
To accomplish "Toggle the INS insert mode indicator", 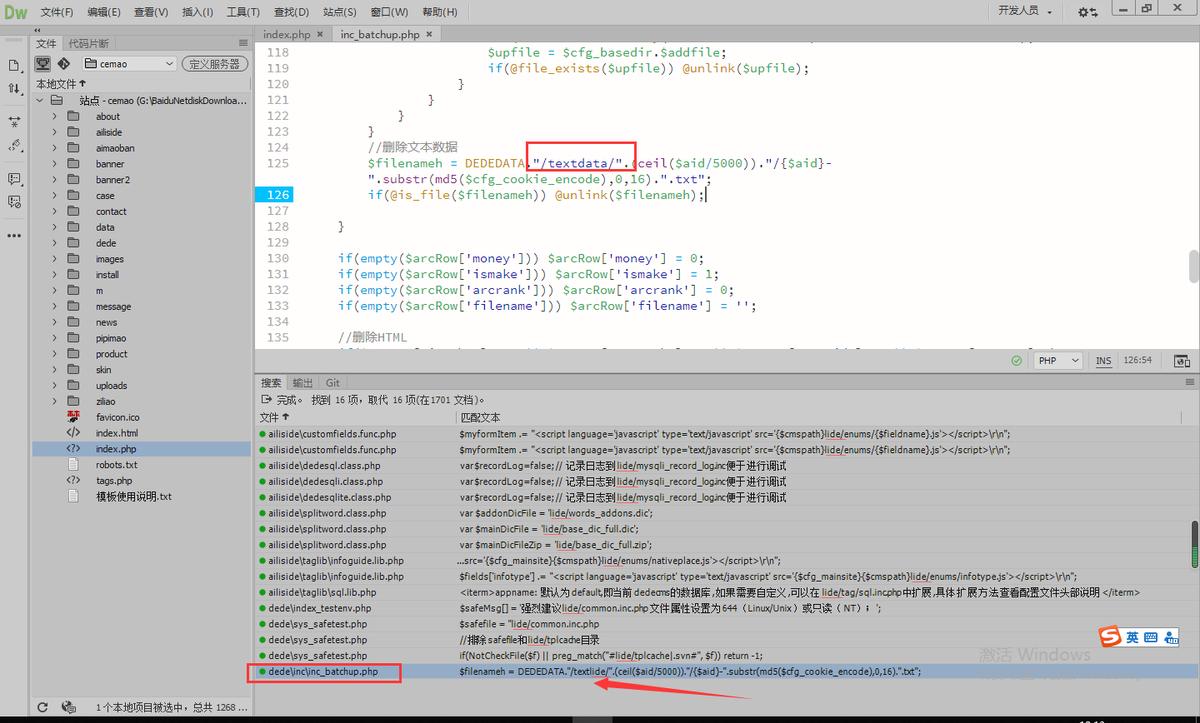I will point(1103,361).
